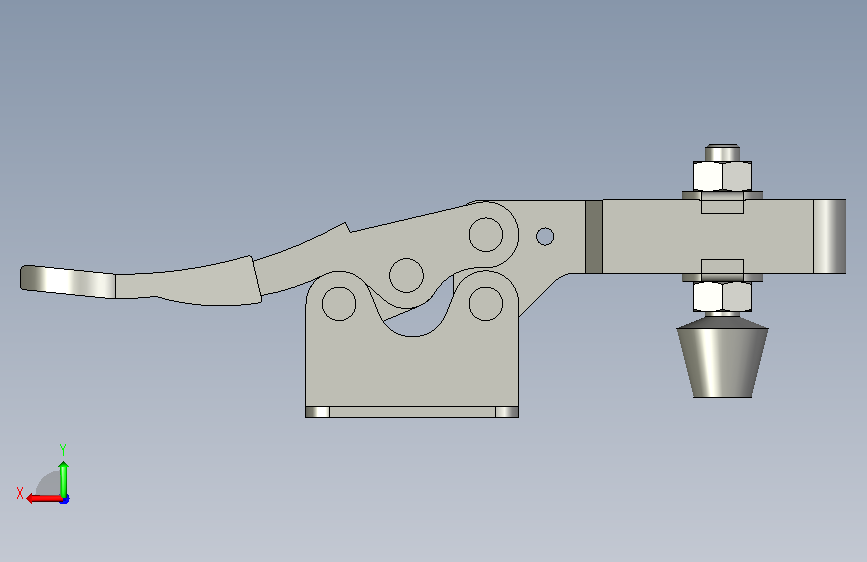Select the small hole beside the arm pivot
867x562 pixels.
coord(545,237)
